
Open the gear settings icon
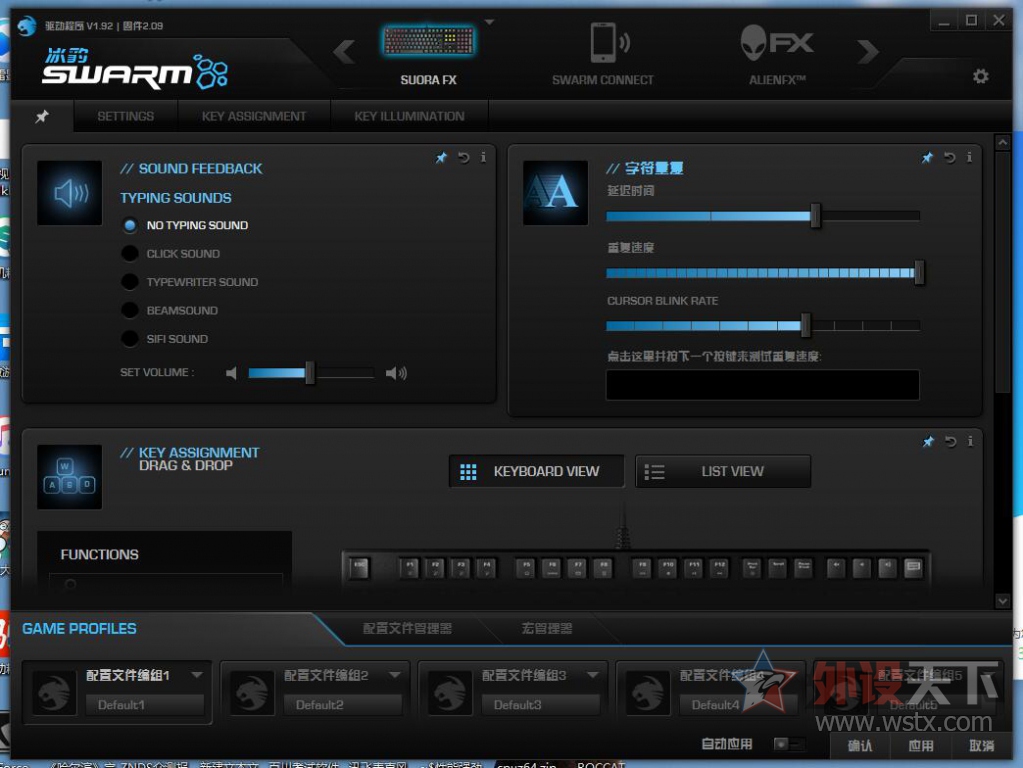point(980,76)
